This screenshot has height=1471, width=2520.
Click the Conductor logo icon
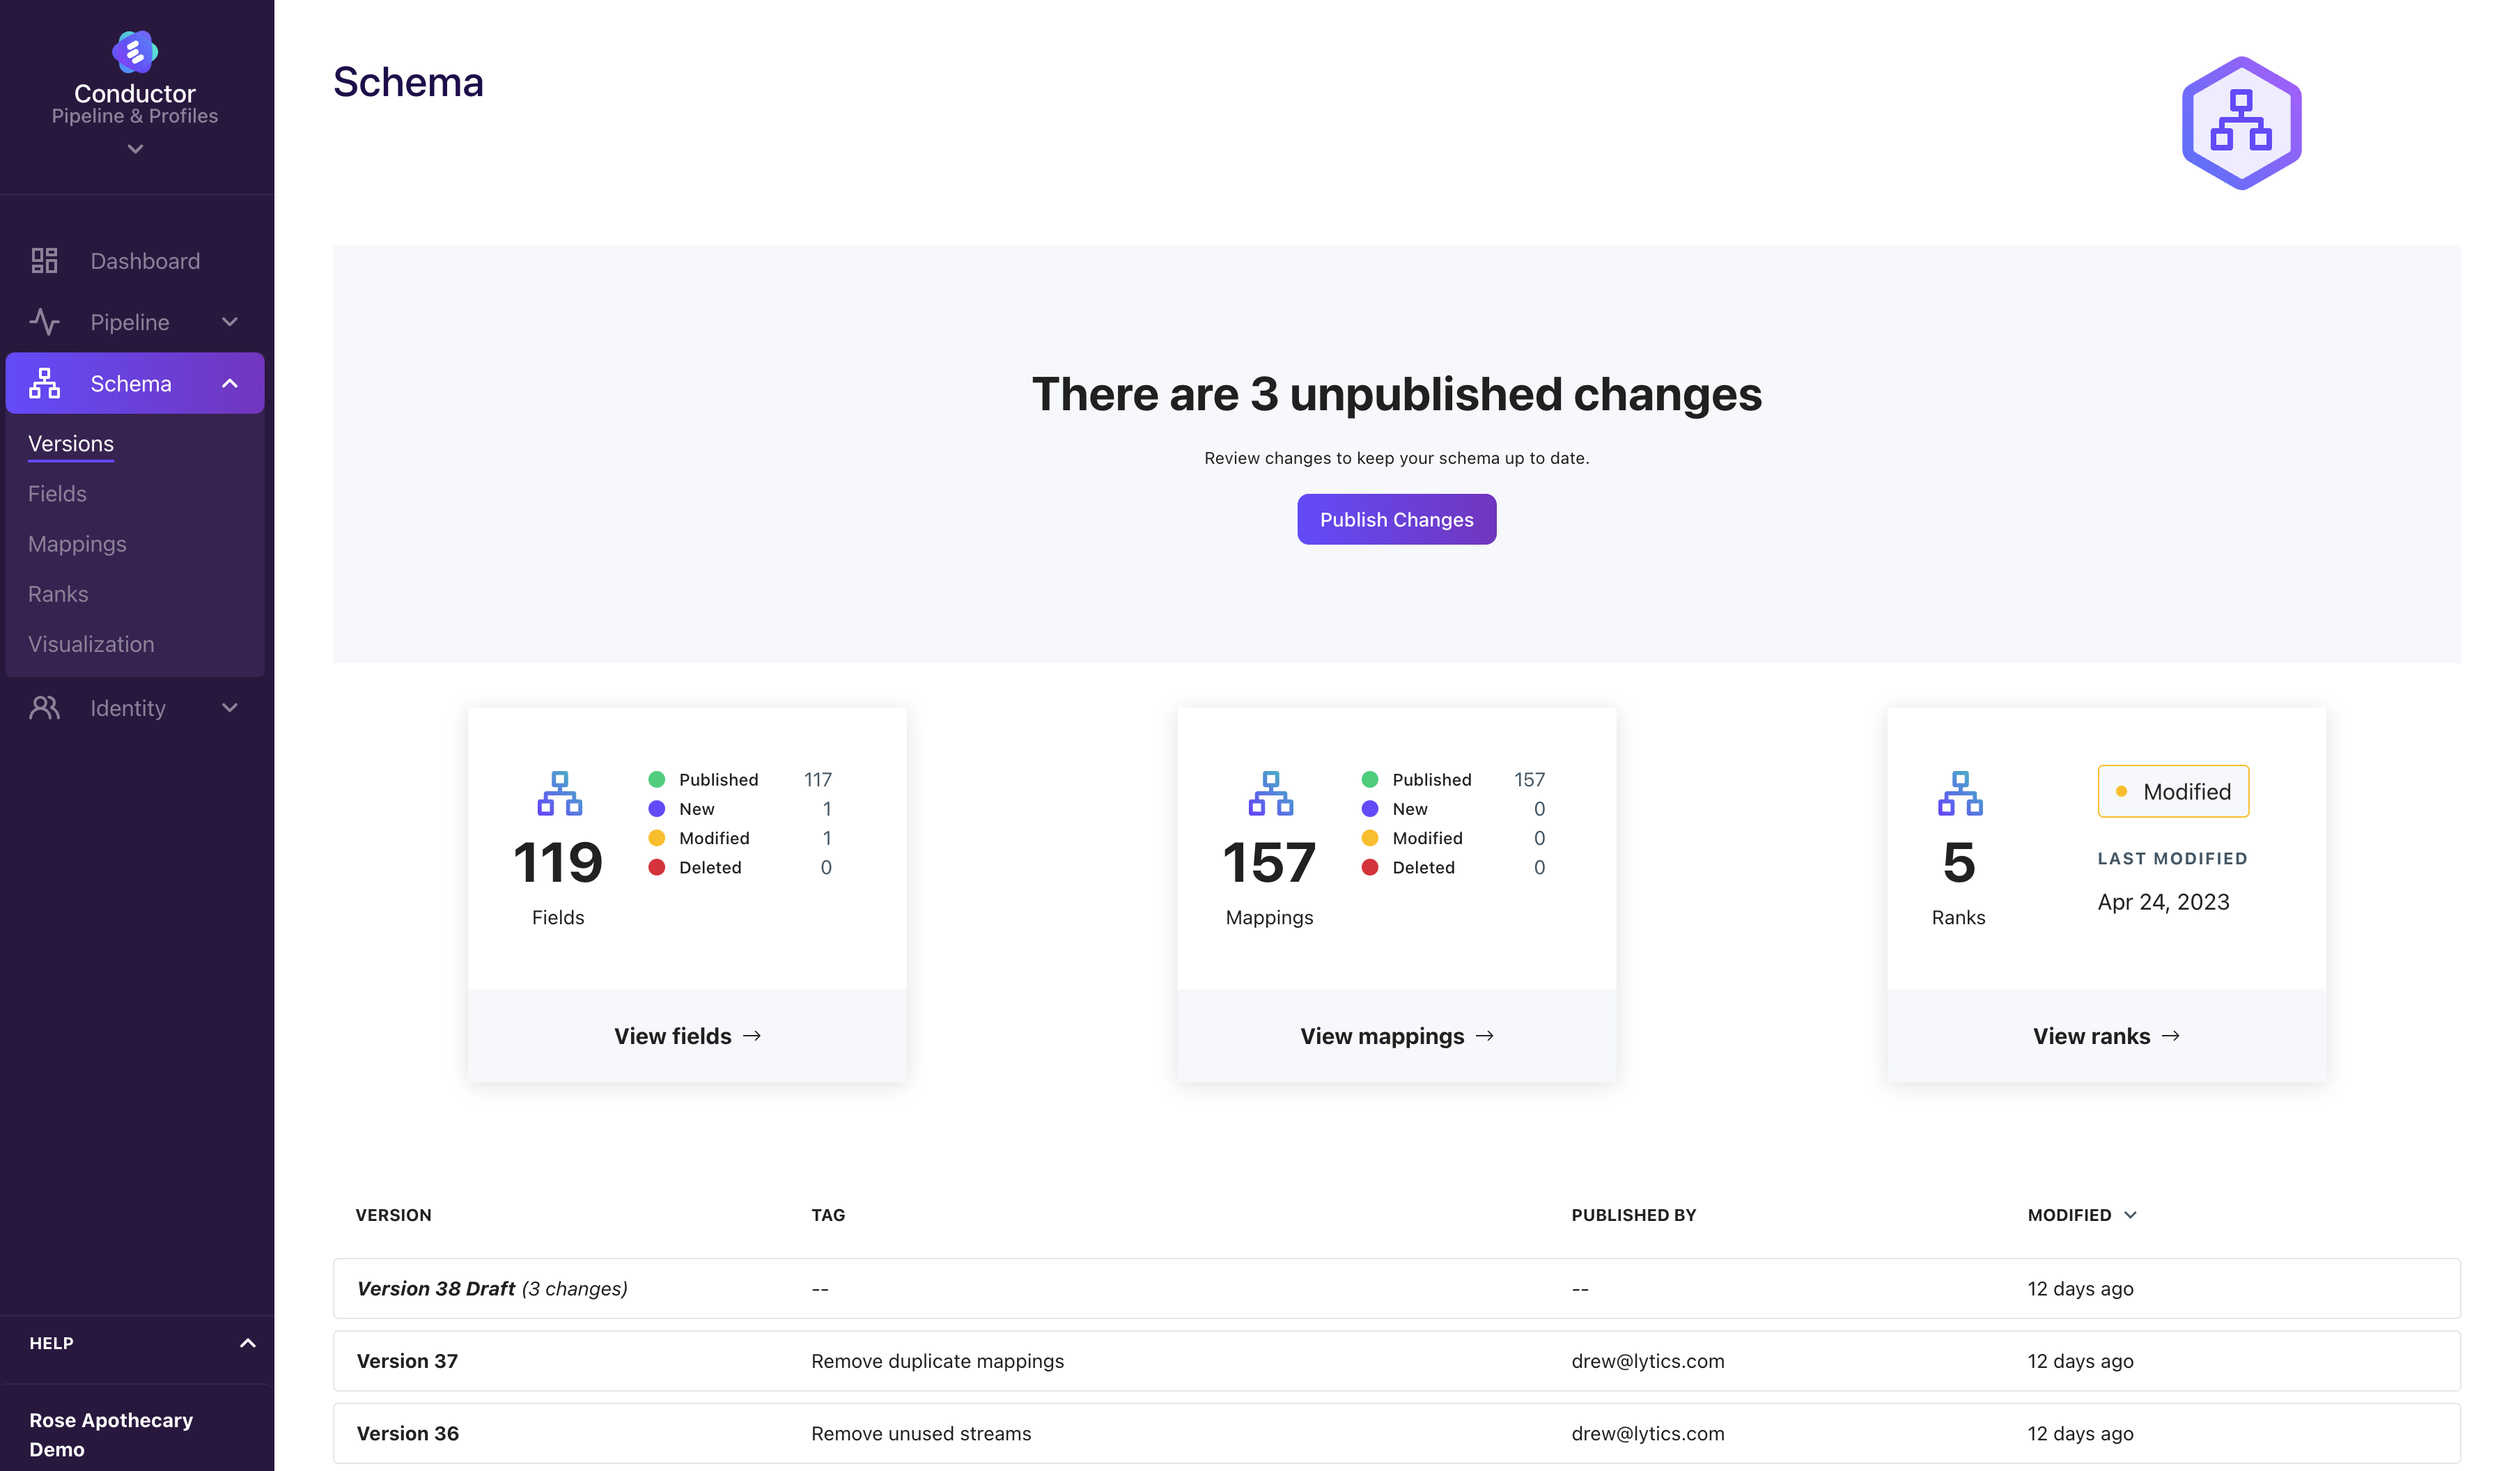point(135,52)
